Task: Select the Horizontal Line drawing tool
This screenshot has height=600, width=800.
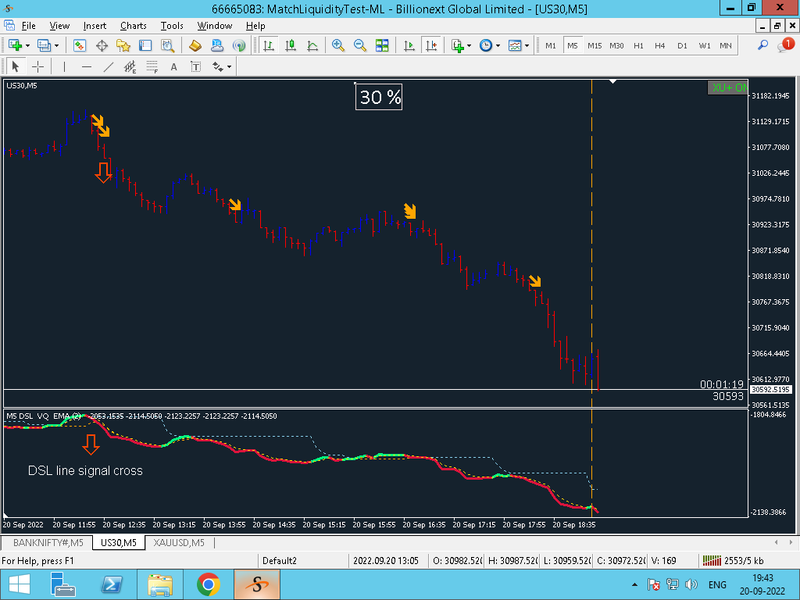Action: pos(87,67)
